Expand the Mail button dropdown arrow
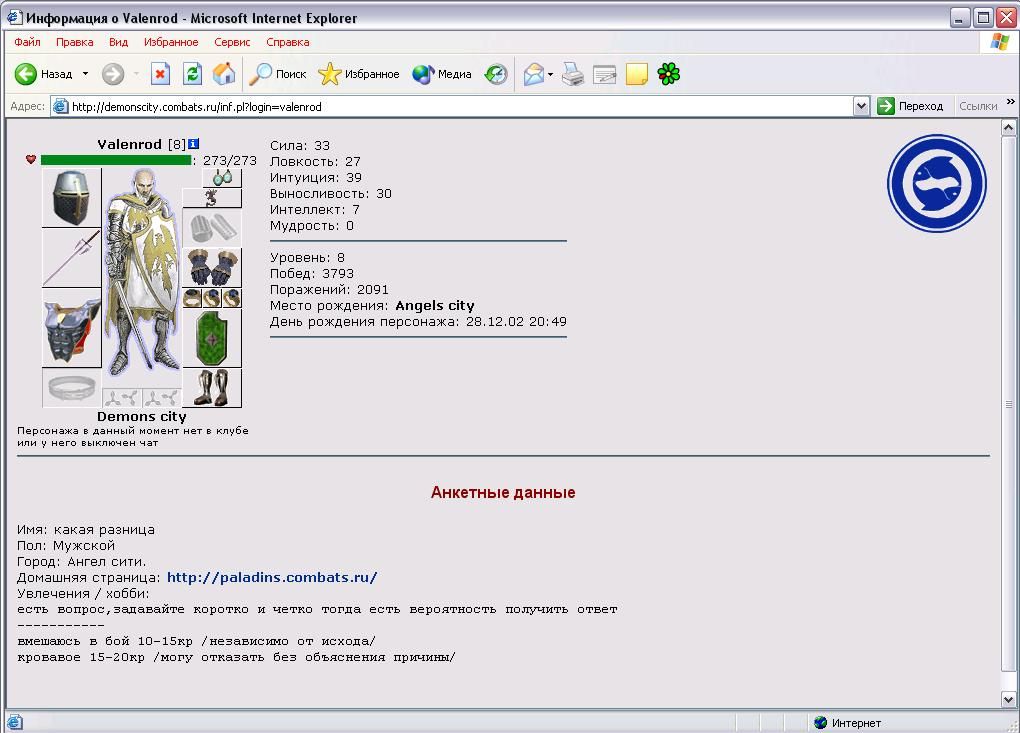The width and height of the screenshot is (1020, 733). coord(550,74)
